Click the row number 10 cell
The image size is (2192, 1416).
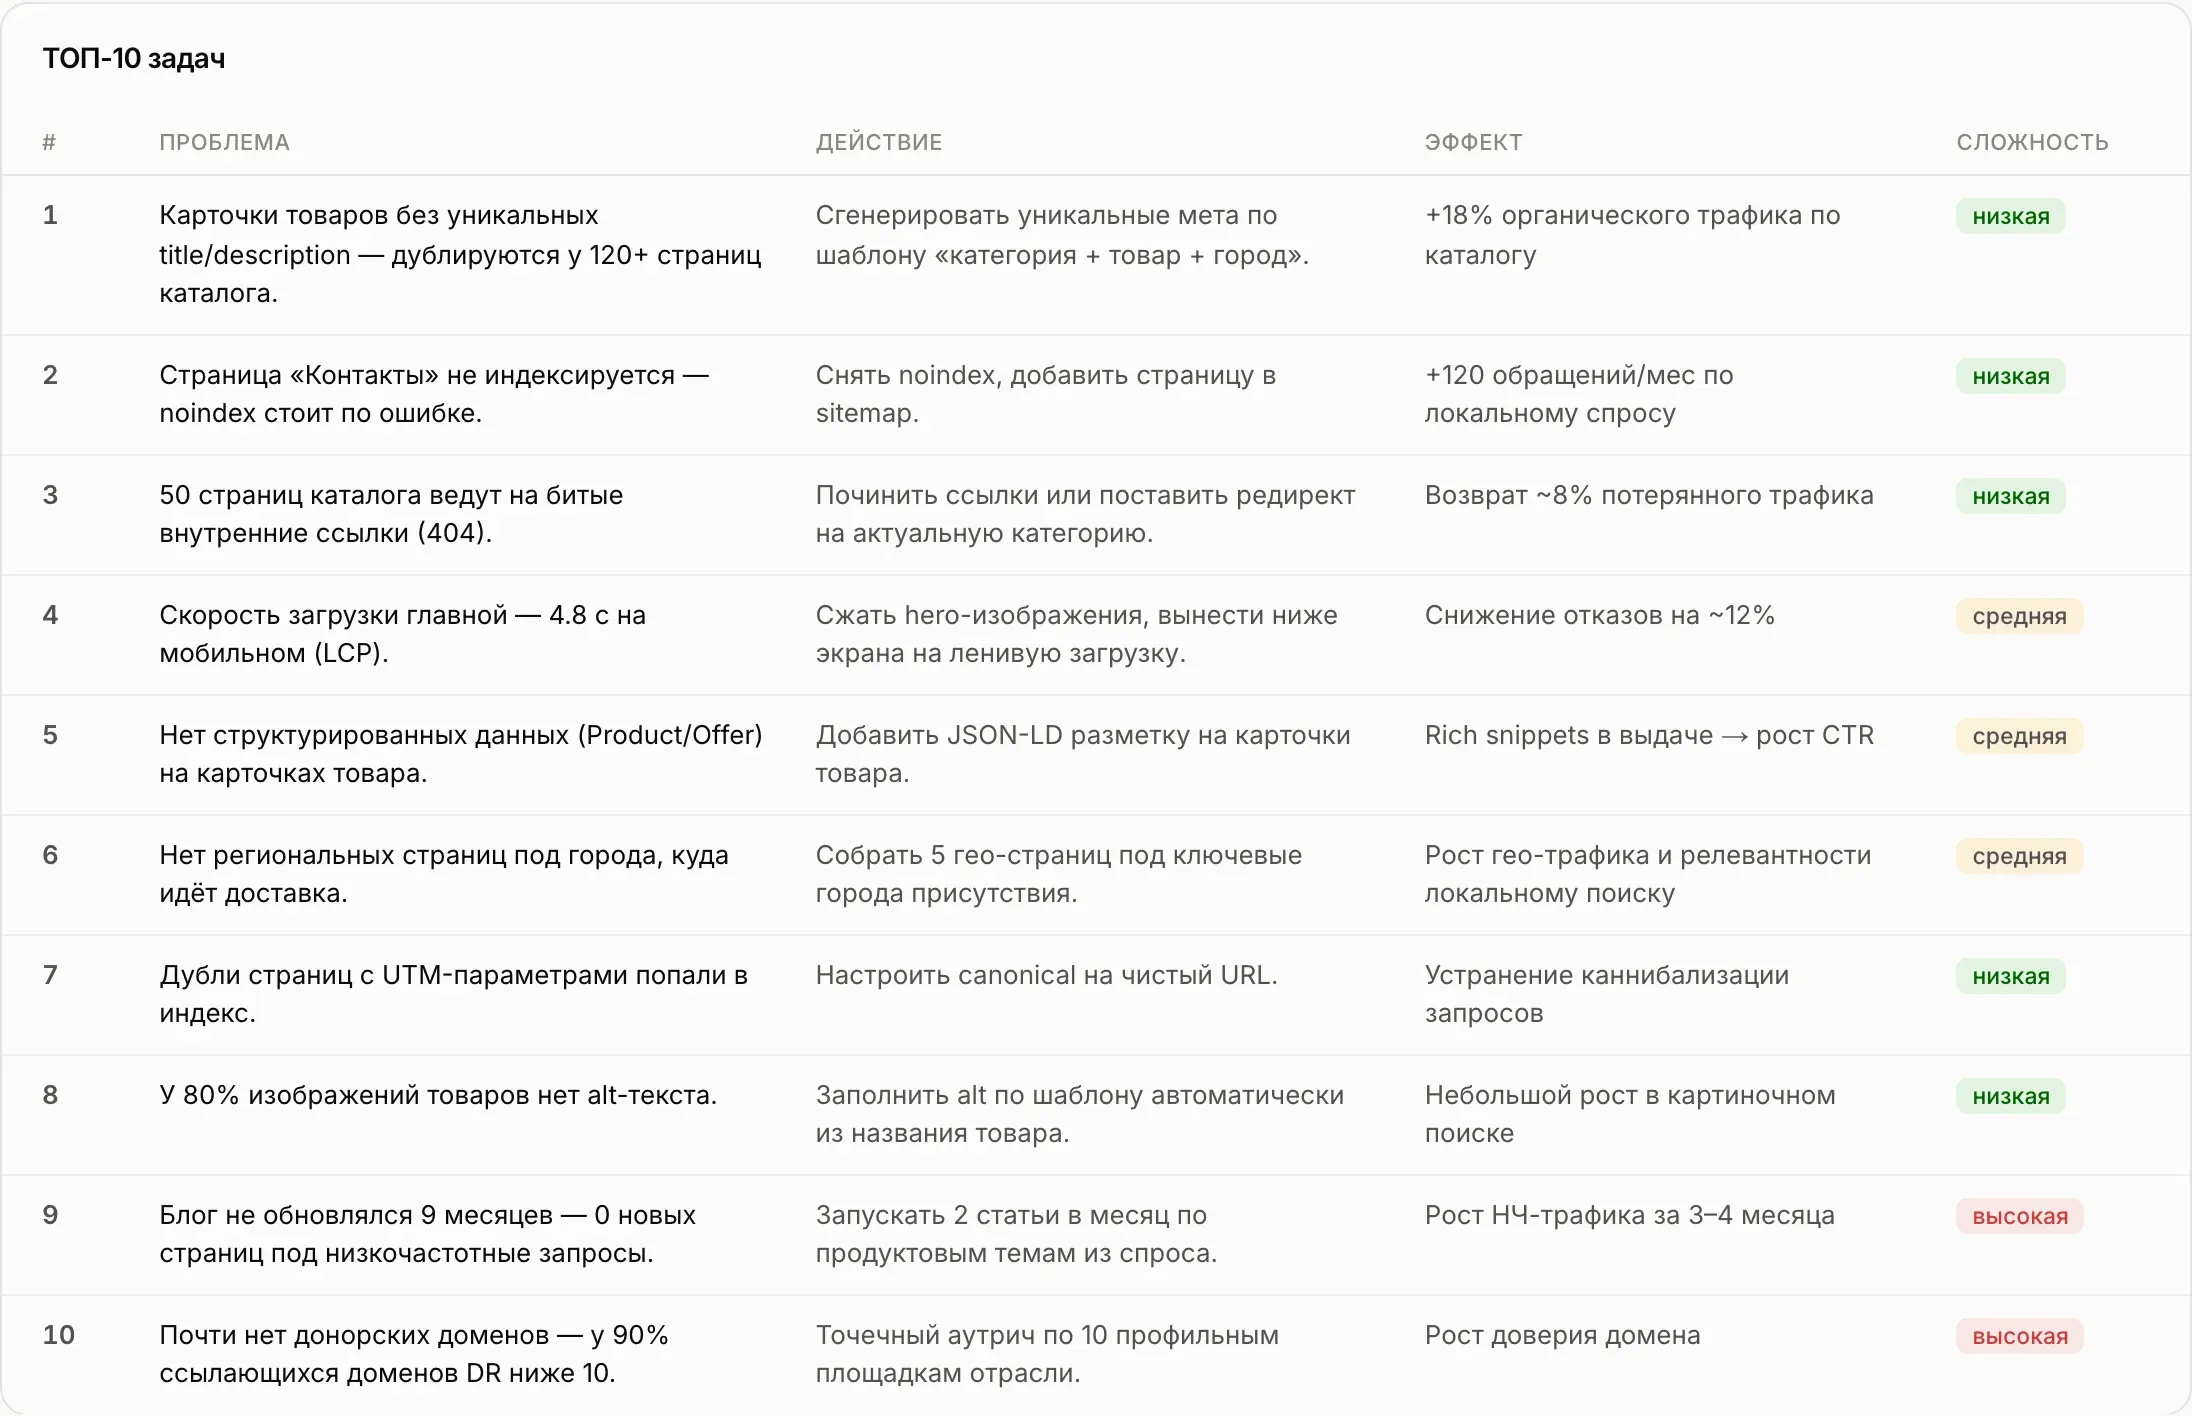click(59, 1335)
